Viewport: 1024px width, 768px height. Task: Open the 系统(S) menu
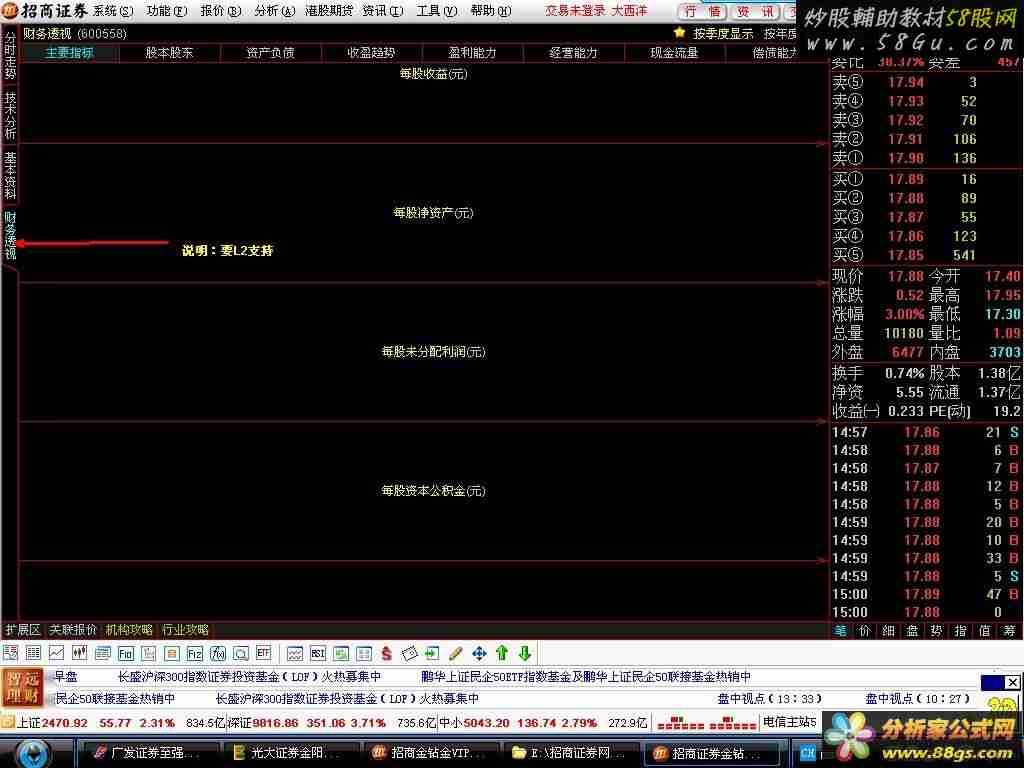tap(112, 11)
